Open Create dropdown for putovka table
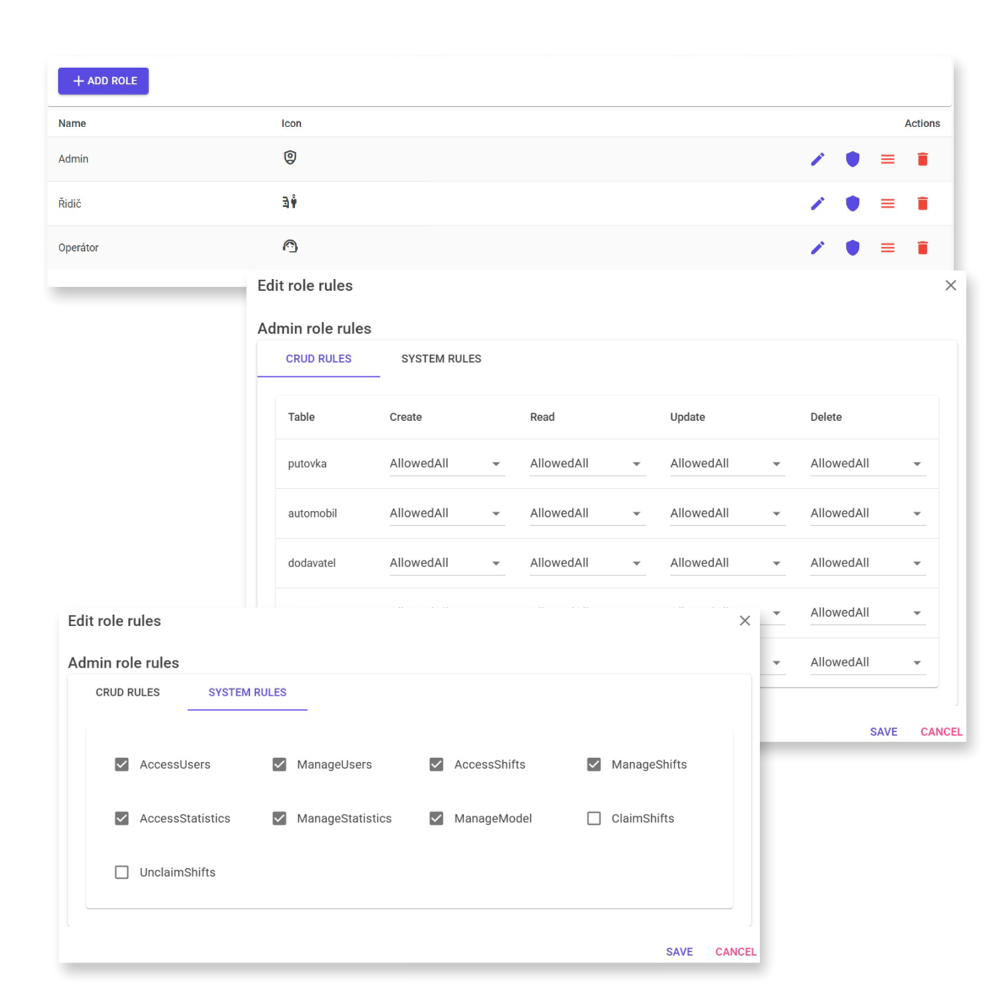This screenshot has width=1000, height=1000. coord(446,464)
